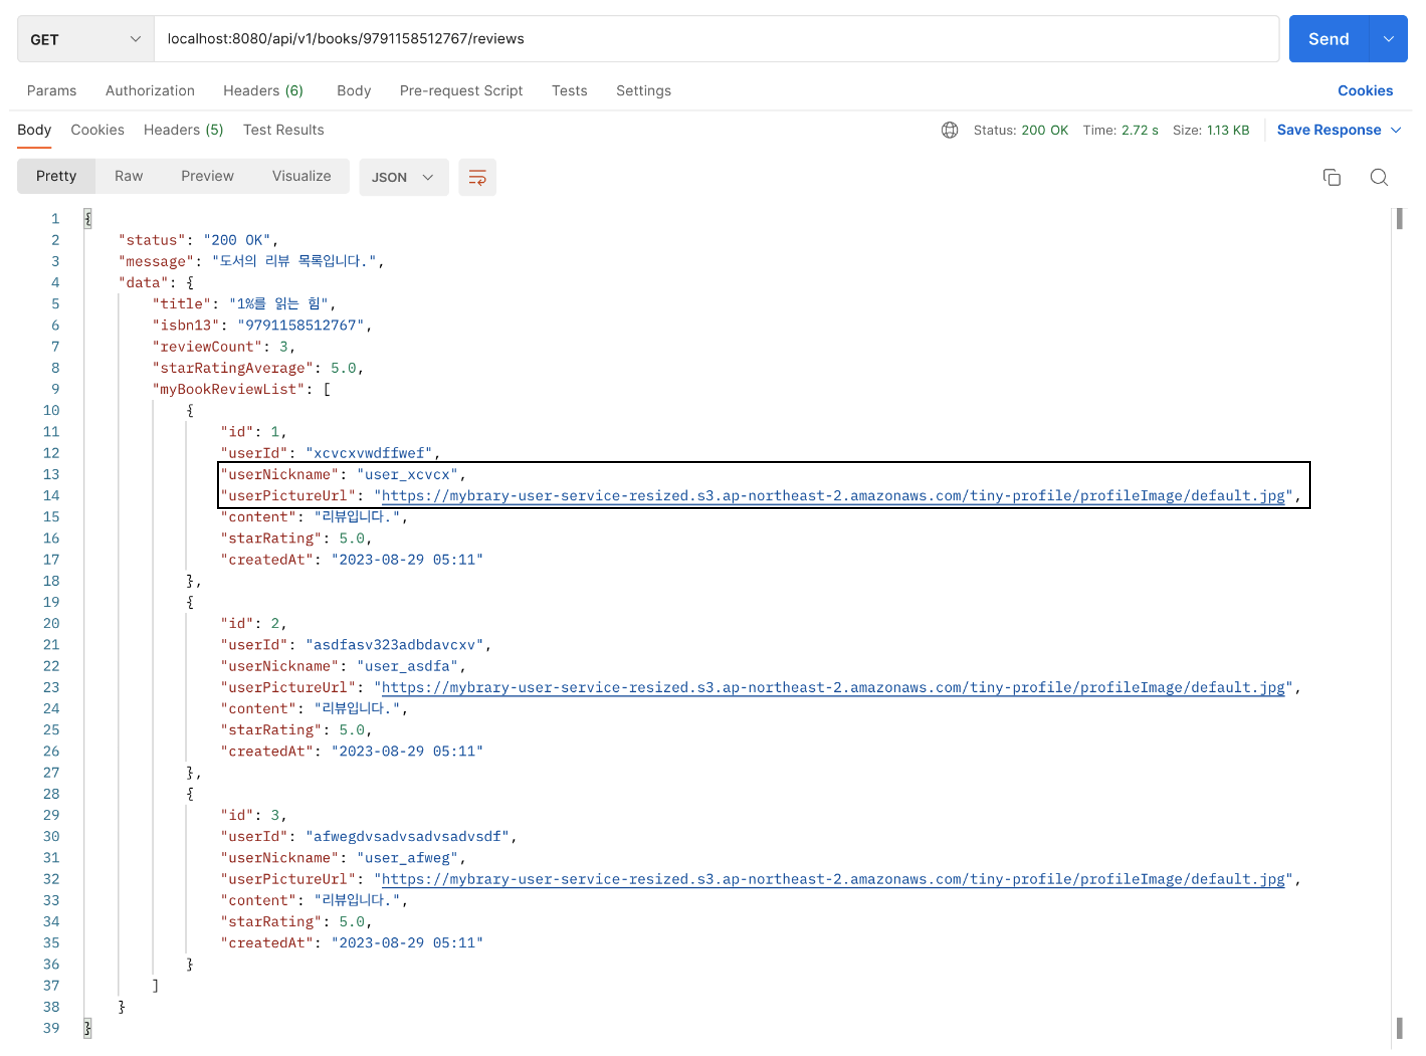Open the Send button dropdown arrow
This screenshot has width=1426, height=1056.
[1388, 39]
